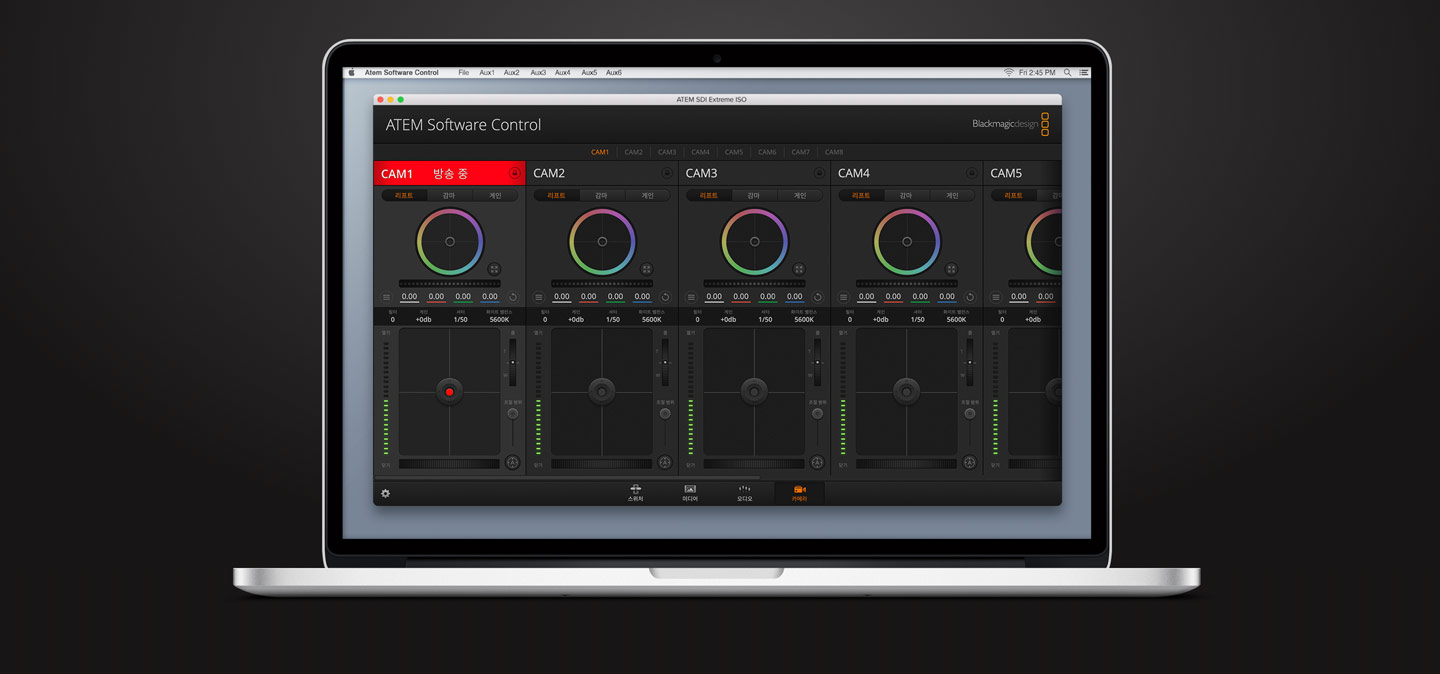Open the 미디어 media page
The image size is (1440, 674).
690,492
